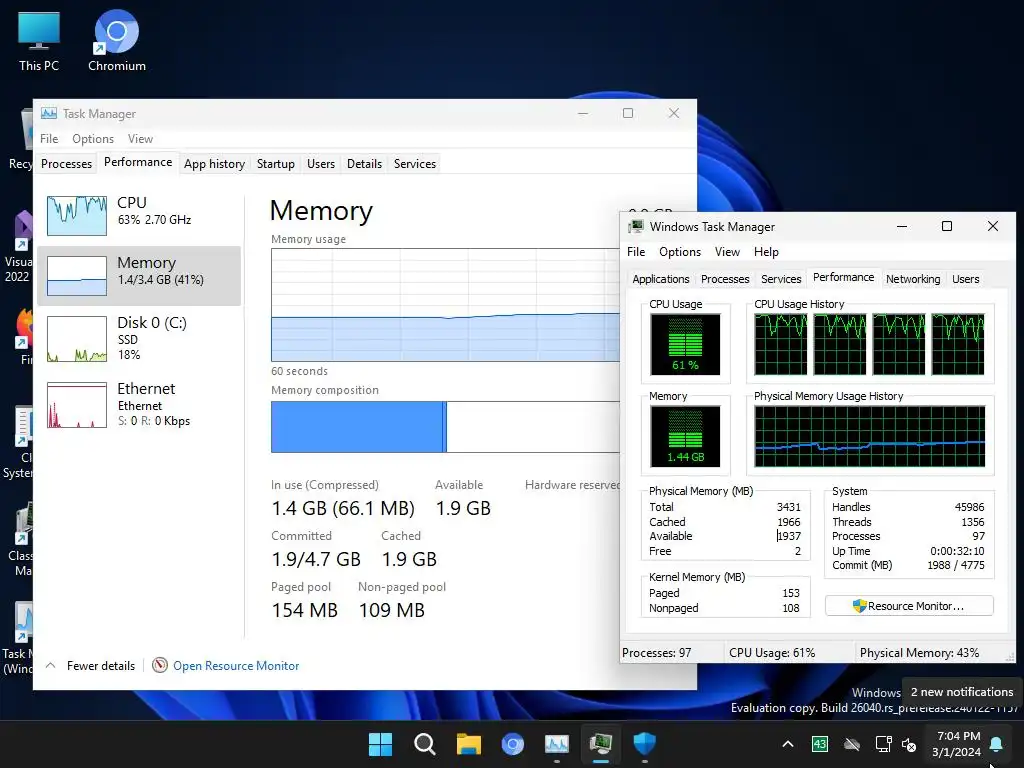This screenshot has width=1024, height=768.
Task: Open the Help menu in Windows Task Manager
Action: click(x=766, y=251)
